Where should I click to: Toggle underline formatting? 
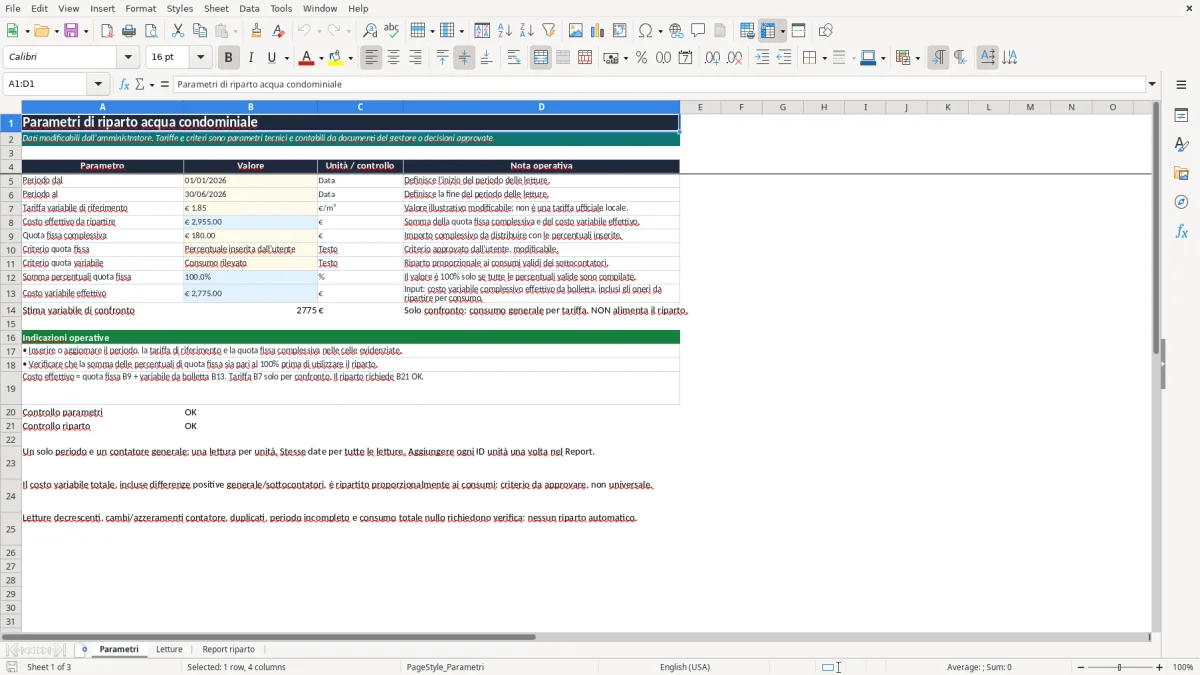(272, 58)
